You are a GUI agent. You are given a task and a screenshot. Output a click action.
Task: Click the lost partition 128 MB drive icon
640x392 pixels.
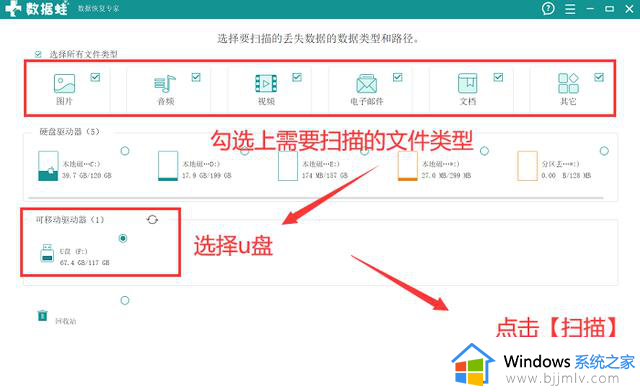527,166
